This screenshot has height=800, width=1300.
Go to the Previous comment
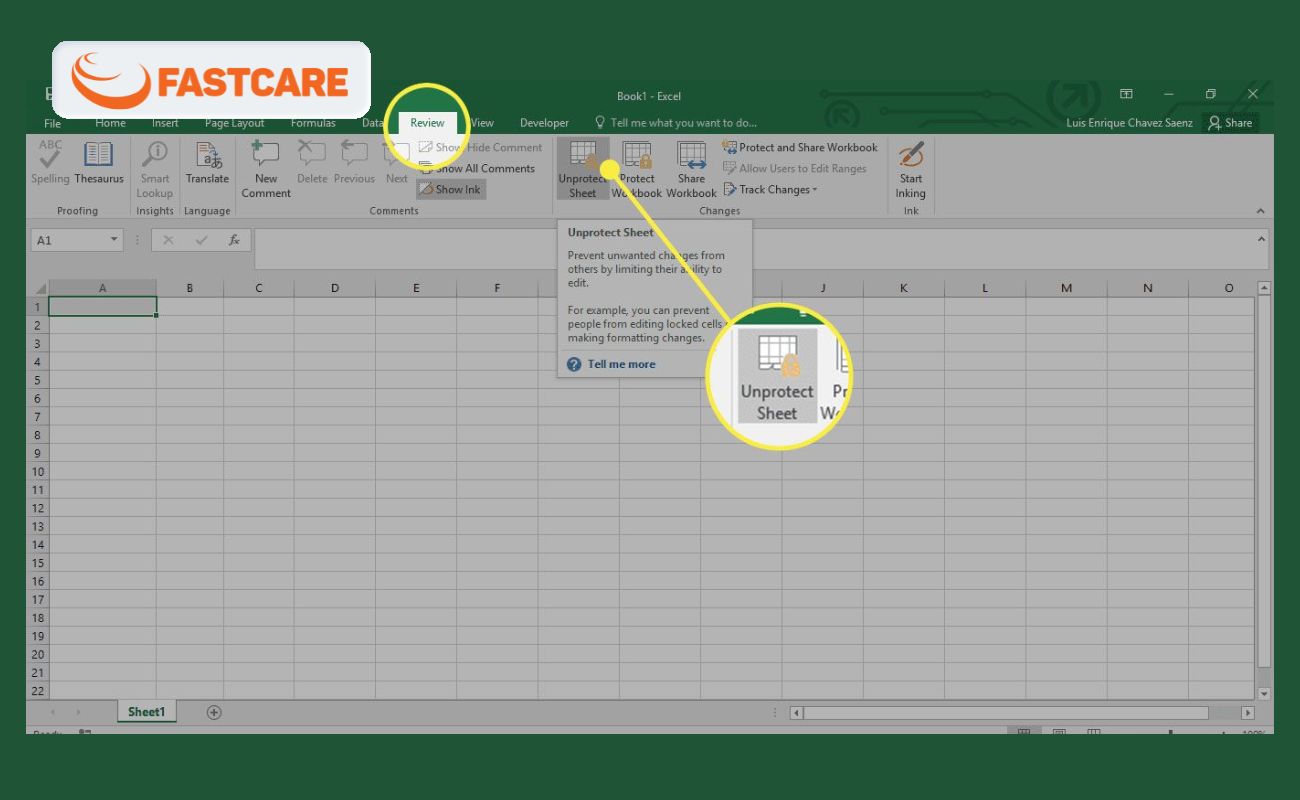[354, 163]
